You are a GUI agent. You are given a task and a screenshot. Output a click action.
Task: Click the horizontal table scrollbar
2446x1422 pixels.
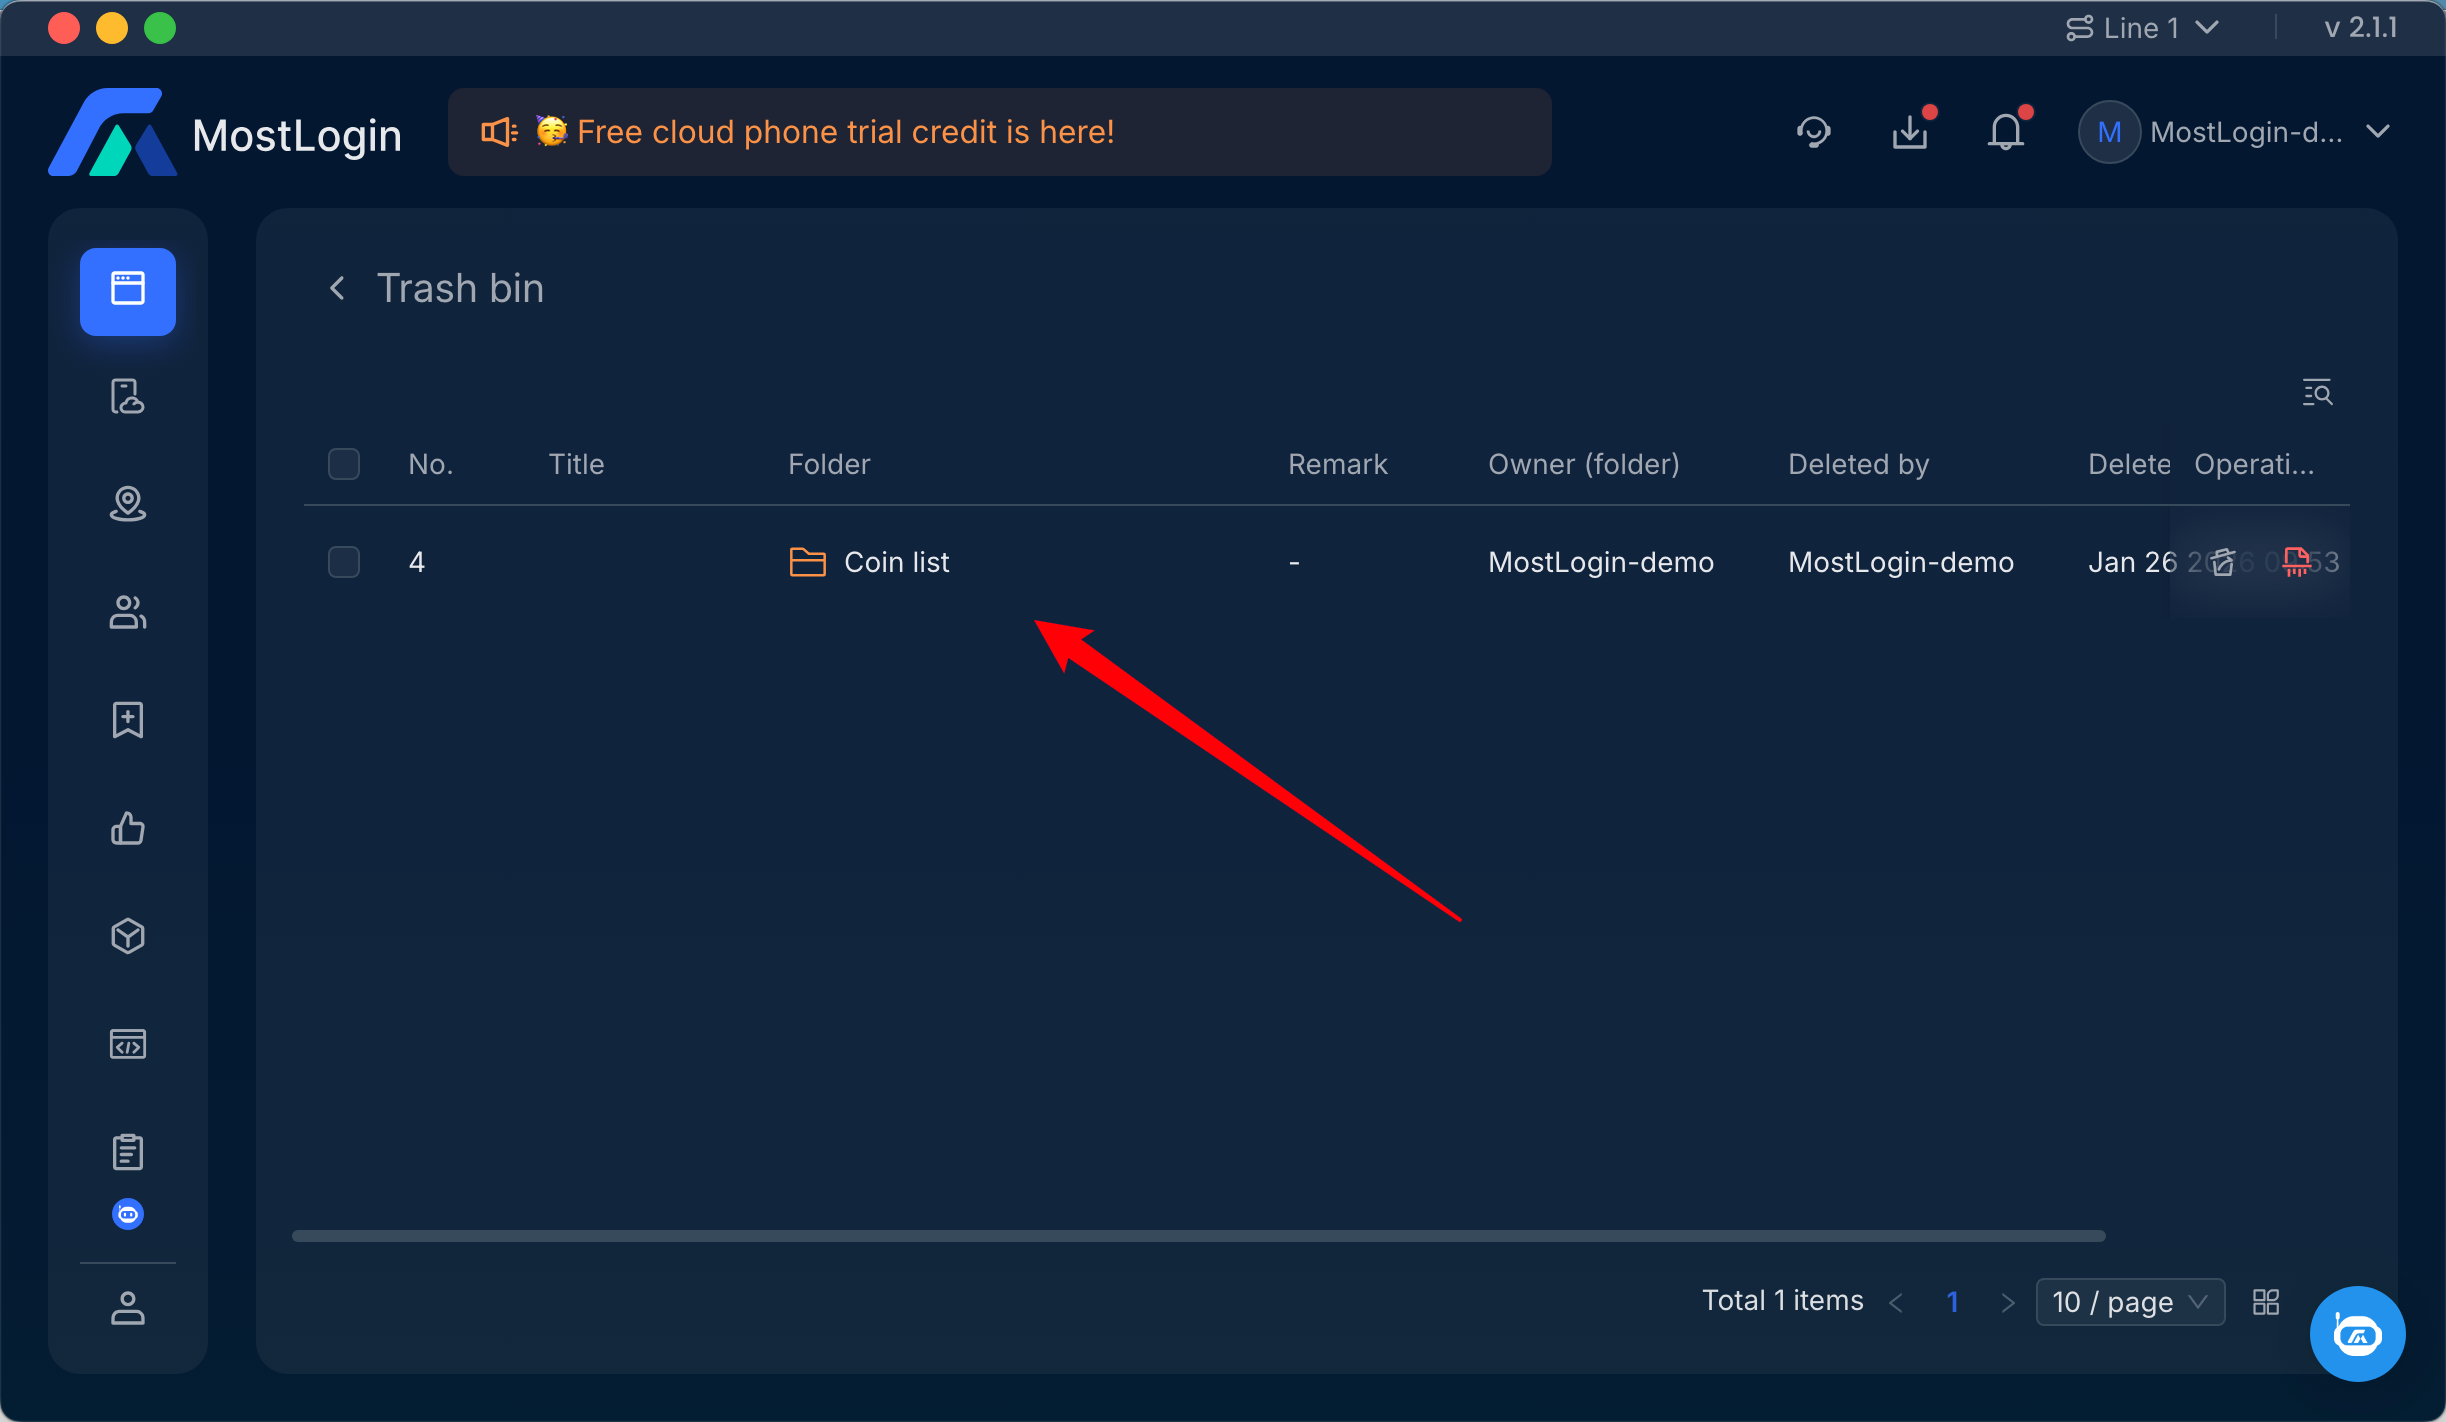[x=1199, y=1236]
